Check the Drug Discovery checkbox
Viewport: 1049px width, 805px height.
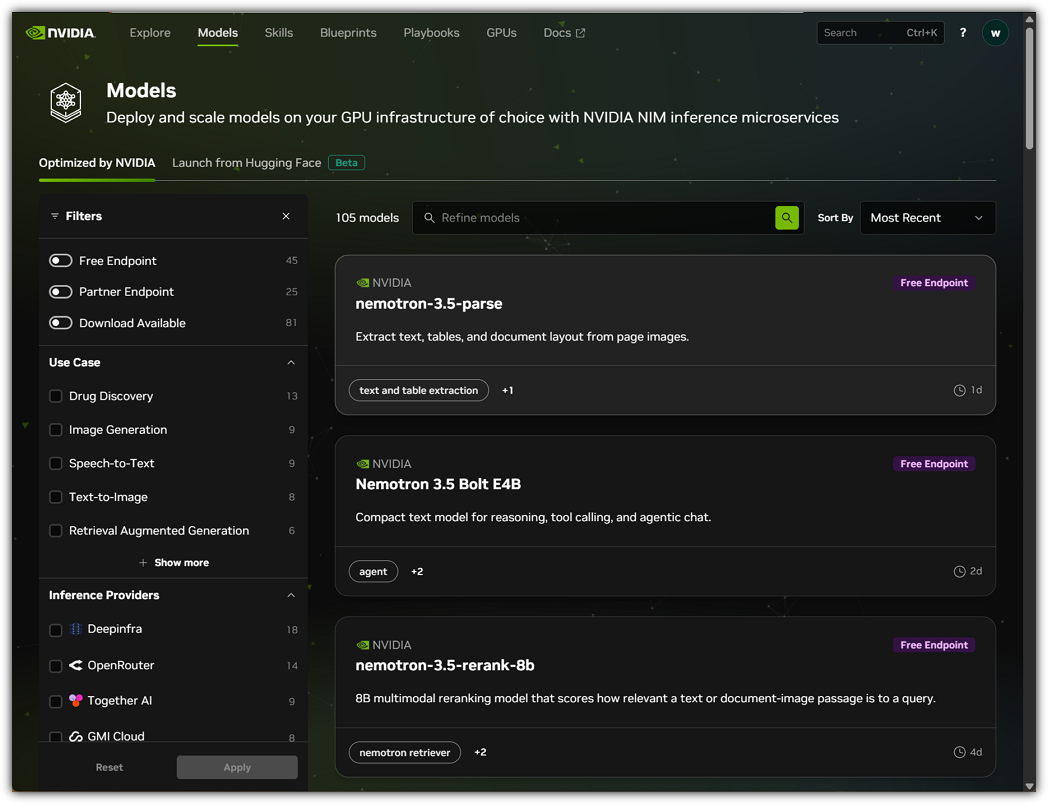[56, 396]
